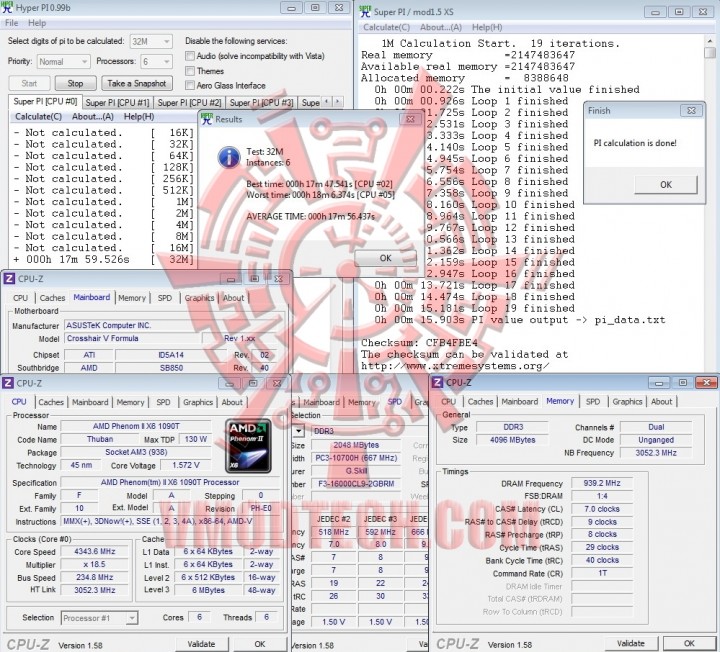This screenshot has width=720, height=652.
Task: Click the AMD Phenom II processor logo
Action: [248, 446]
